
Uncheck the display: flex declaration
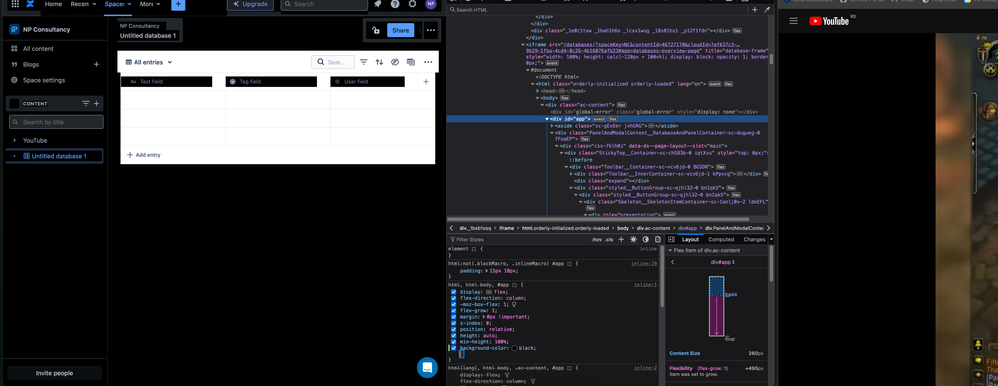point(454,292)
